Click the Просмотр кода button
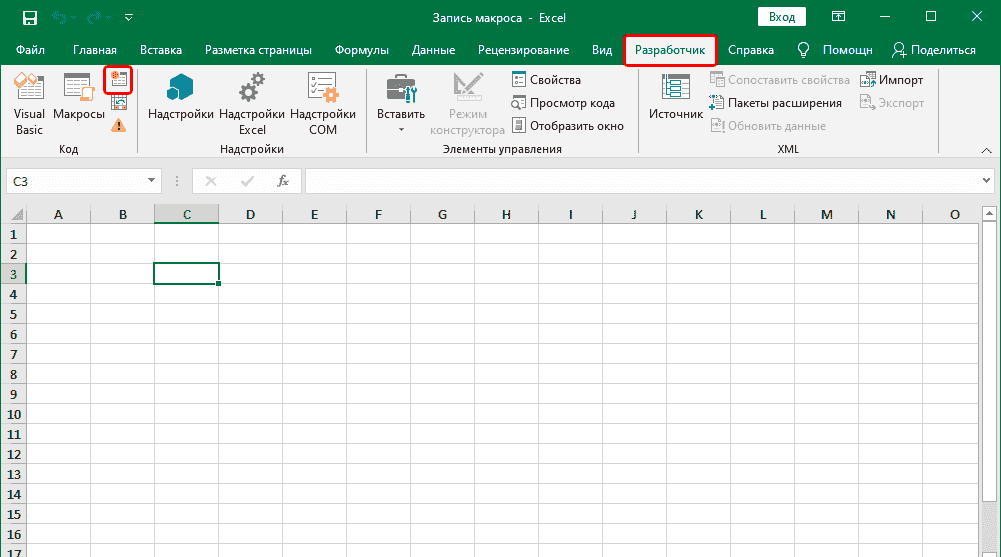Image resolution: width=1001 pixels, height=557 pixels. click(565, 103)
